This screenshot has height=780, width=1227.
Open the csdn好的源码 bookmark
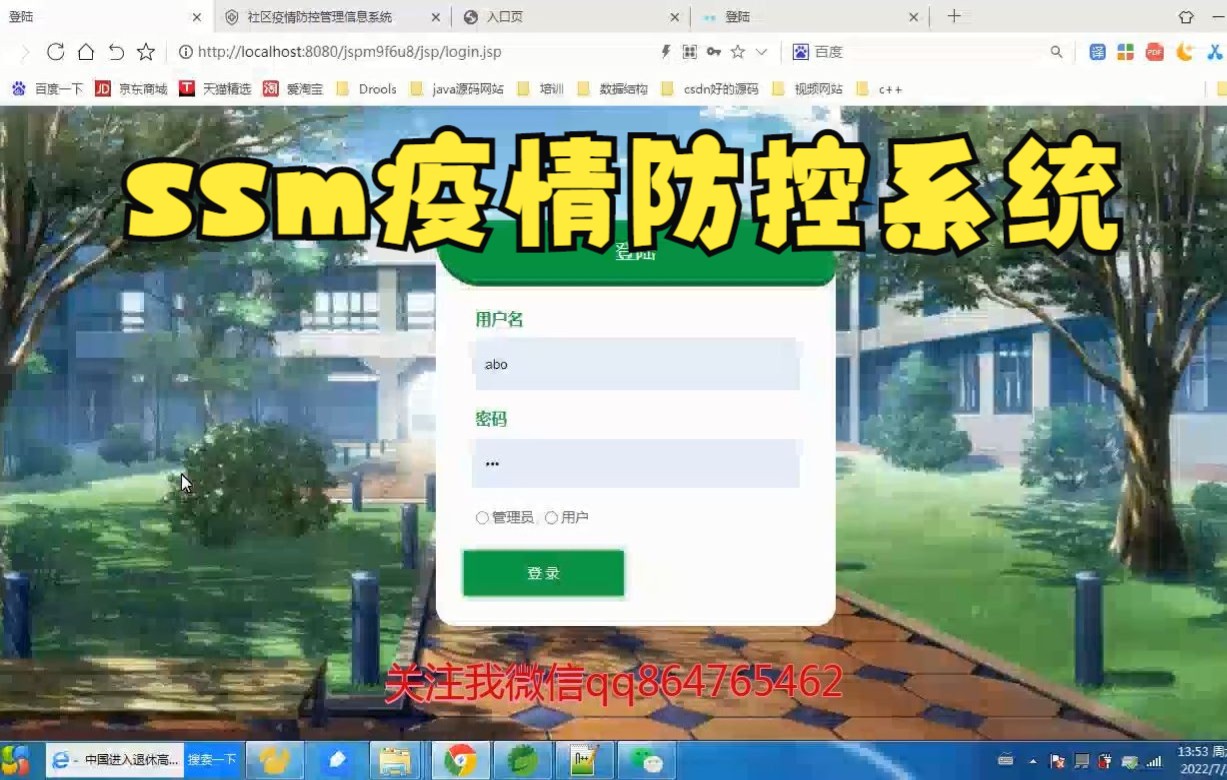pyautogui.click(x=722, y=88)
